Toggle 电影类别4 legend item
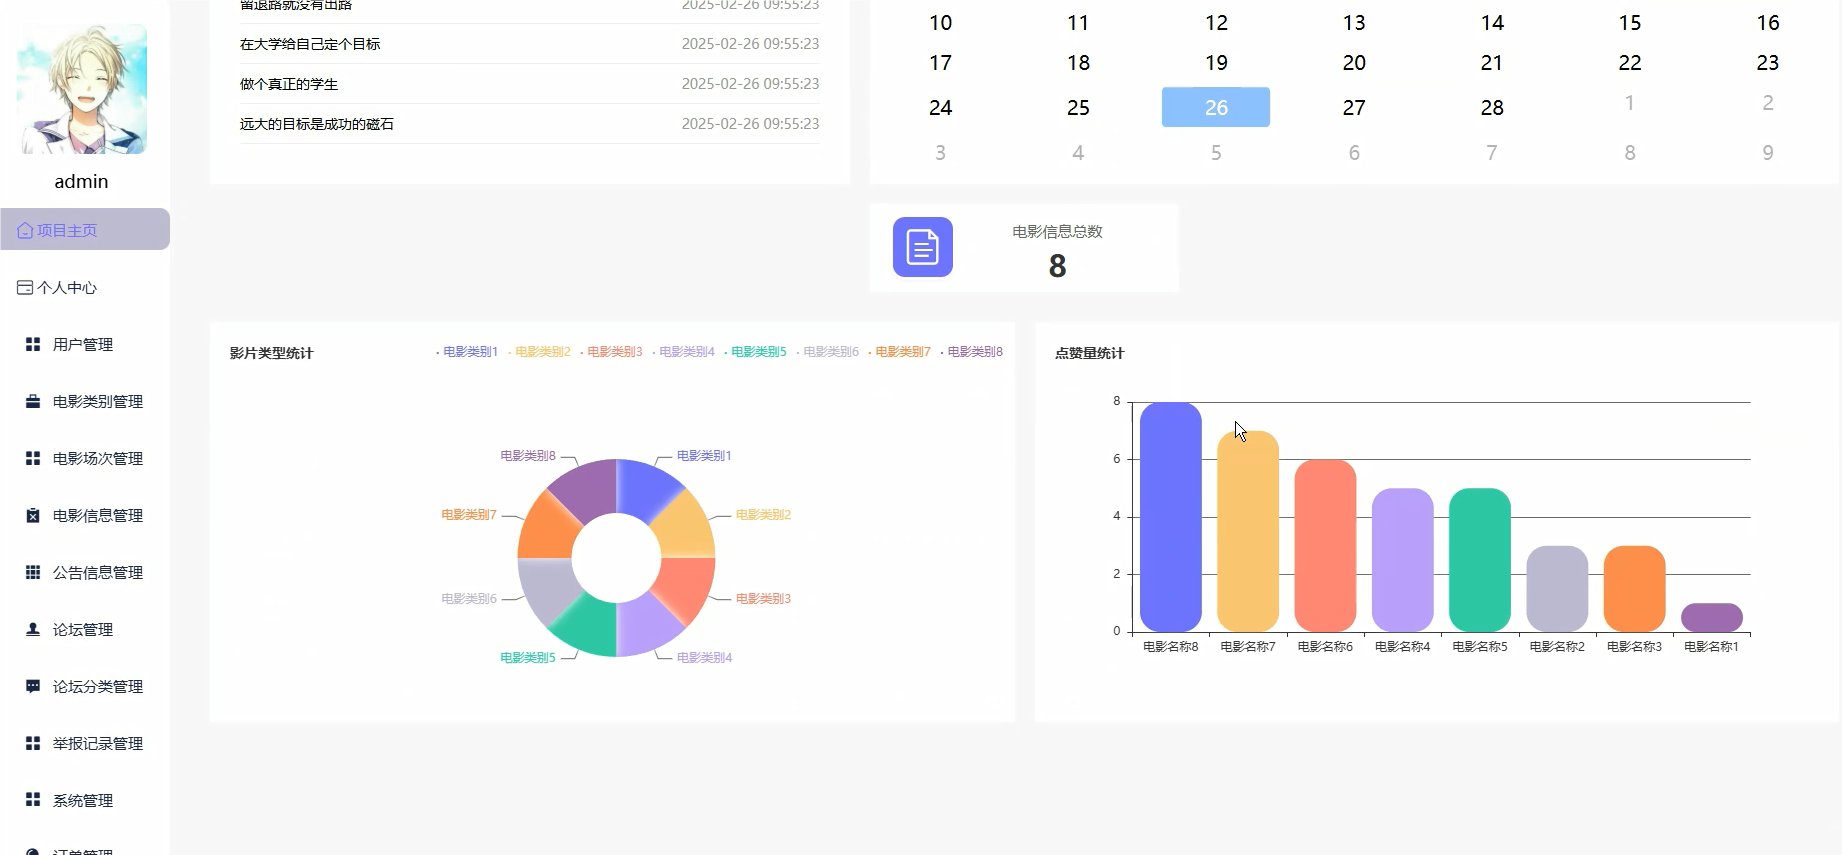Image resolution: width=1842 pixels, height=855 pixels. pos(683,352)
